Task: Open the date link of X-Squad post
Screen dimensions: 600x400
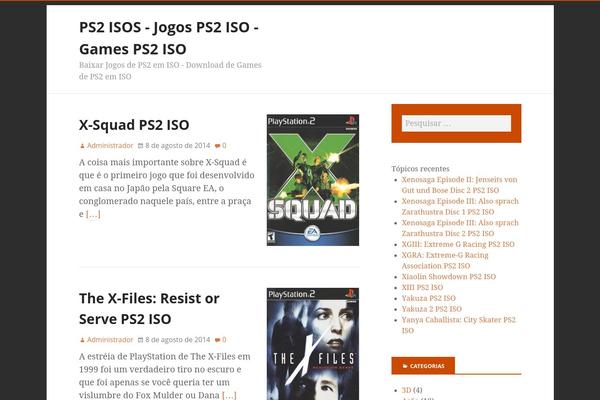Action: point(178,145)
